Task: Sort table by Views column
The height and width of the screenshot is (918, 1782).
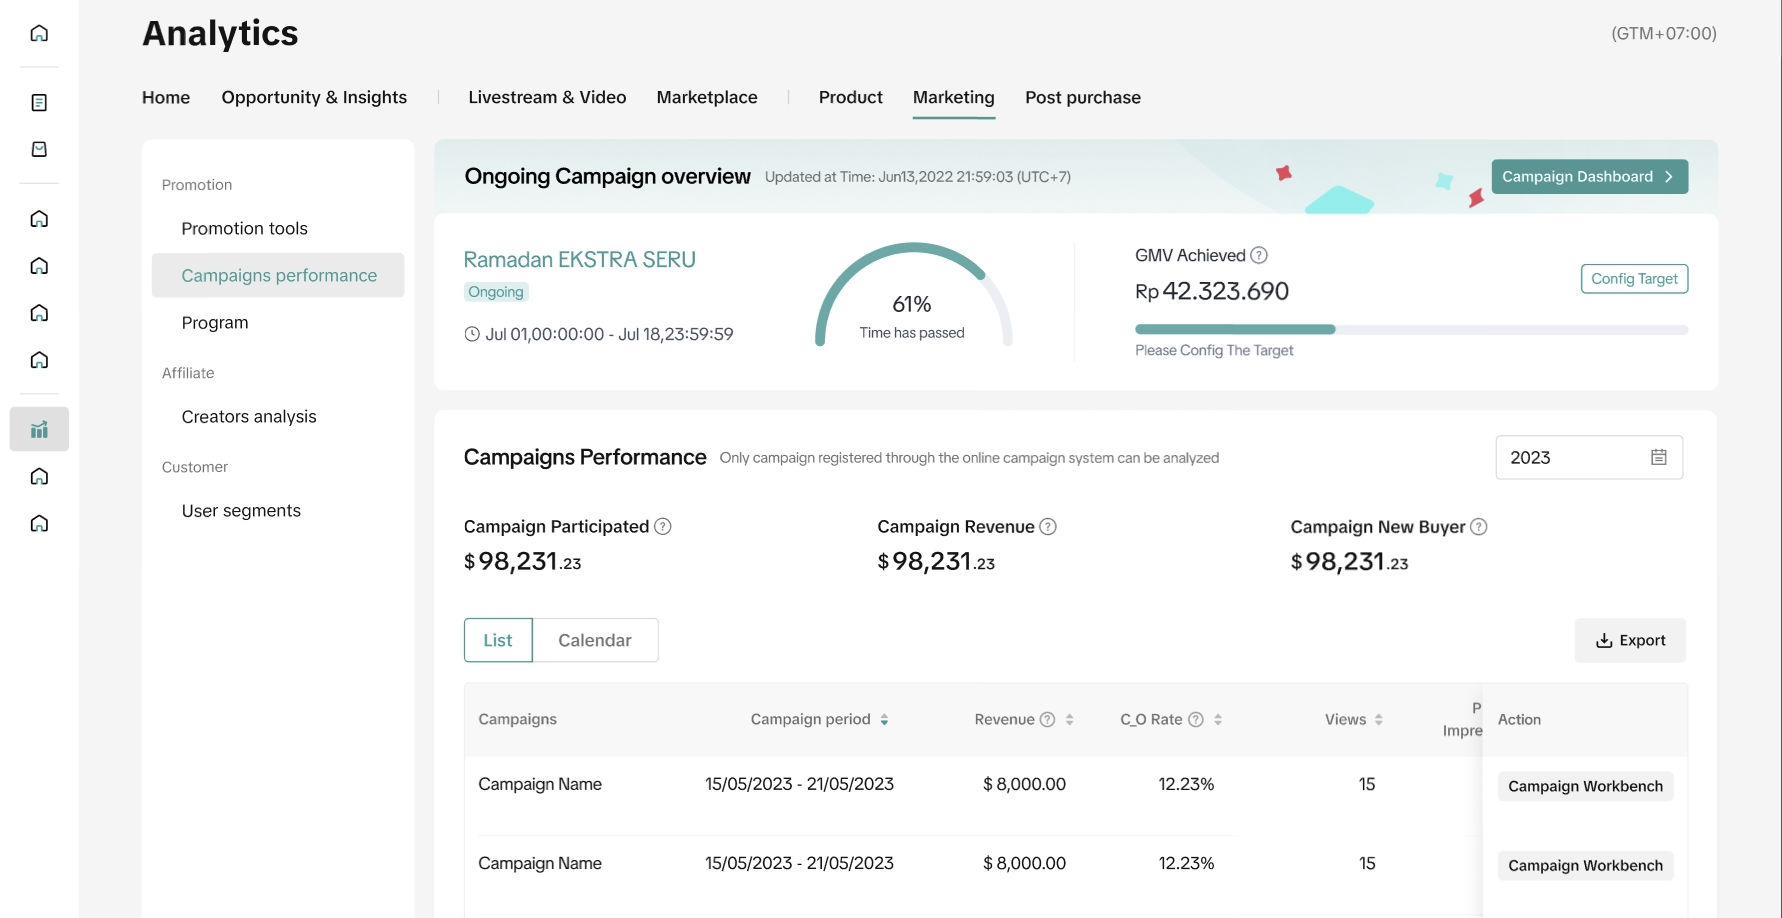Action: click(1379, 719)
